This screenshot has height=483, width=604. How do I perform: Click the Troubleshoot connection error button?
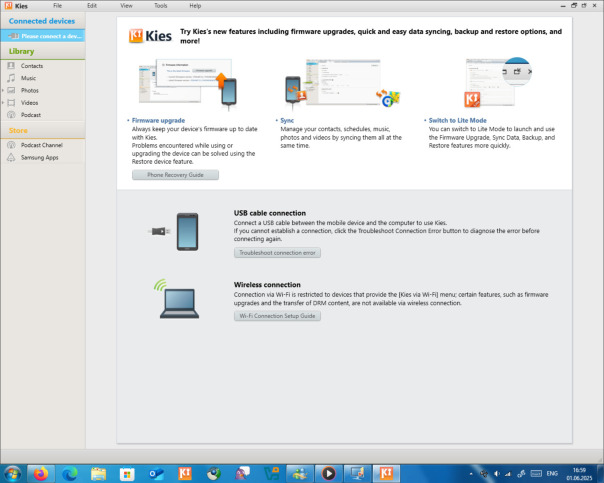pyautogui.click(x=277, y=253)
